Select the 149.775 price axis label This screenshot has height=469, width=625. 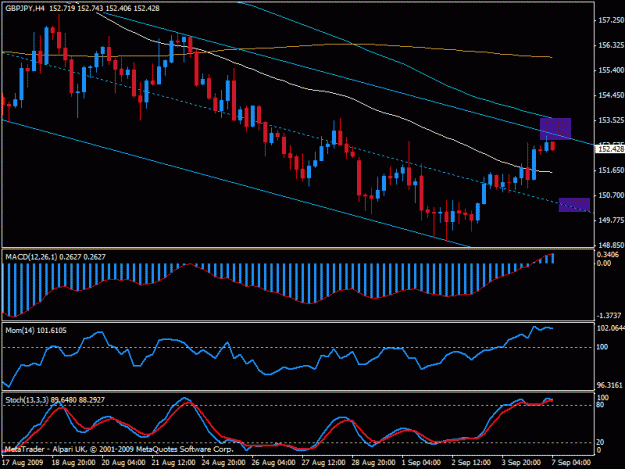(x=611, y=220)
